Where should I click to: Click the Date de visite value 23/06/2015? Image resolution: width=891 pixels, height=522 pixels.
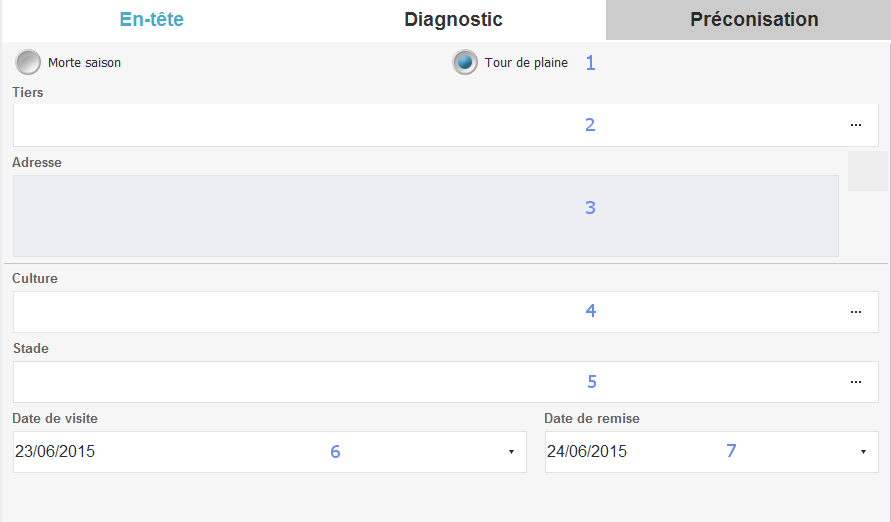[x=55, y=452]
